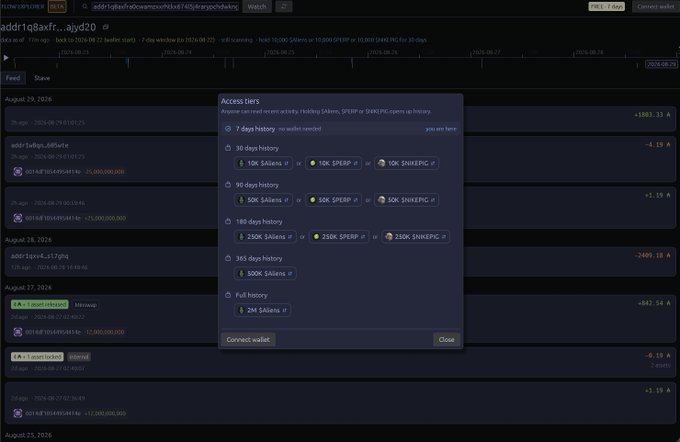The width and height of the screenshot is (680, 442).
Task: Click the Minswap tag
Action: tap(85, 305)
